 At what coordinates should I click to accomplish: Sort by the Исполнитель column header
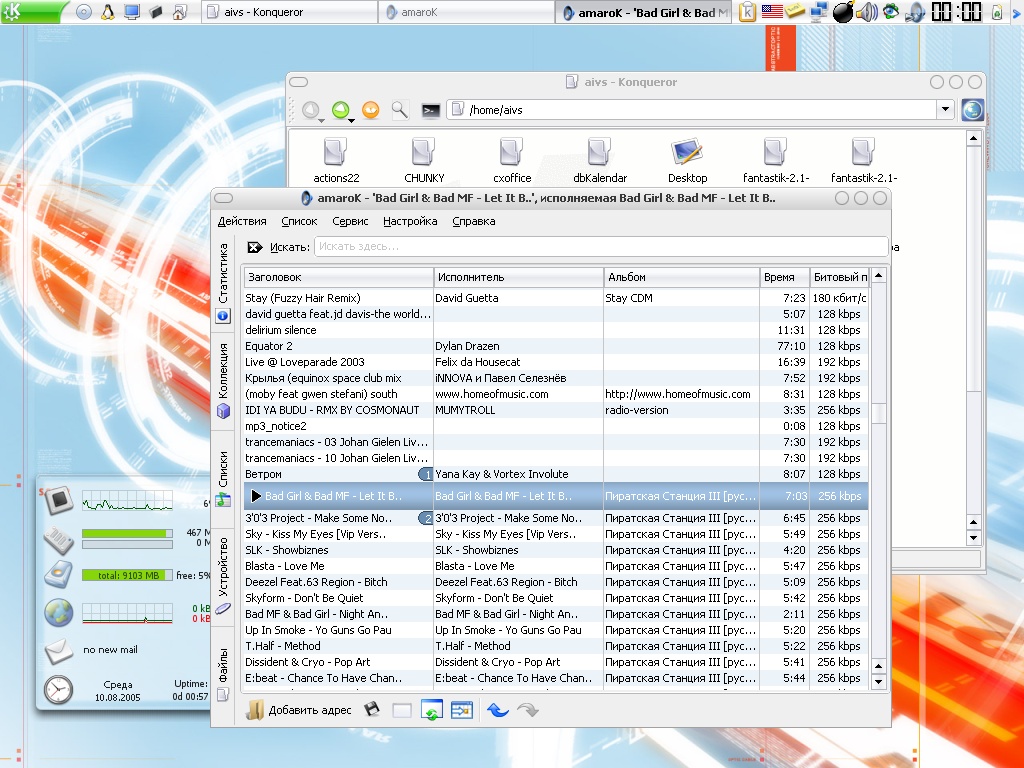519,277
